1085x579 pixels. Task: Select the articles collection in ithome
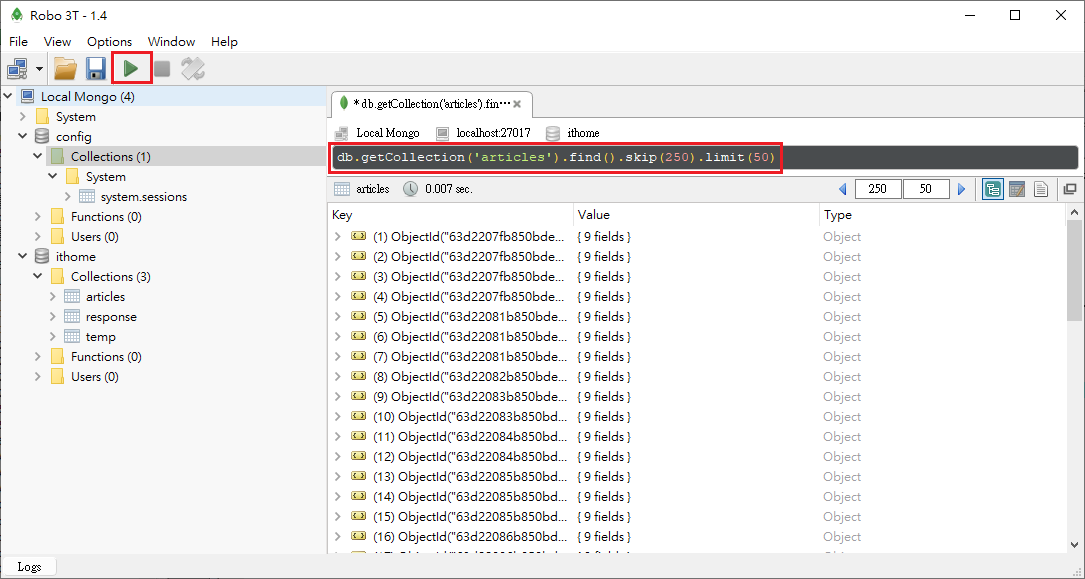coord(105,297)
